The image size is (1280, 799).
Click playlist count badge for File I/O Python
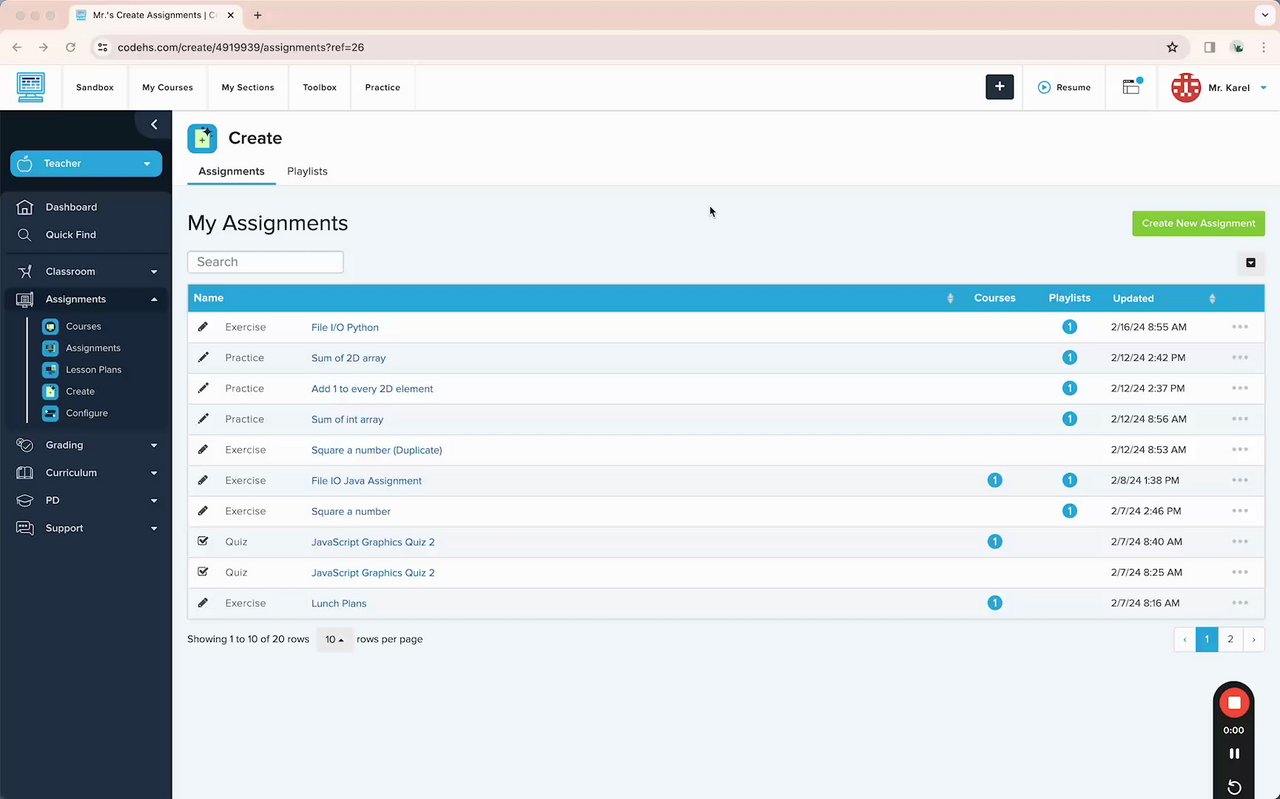point(1070,327)
